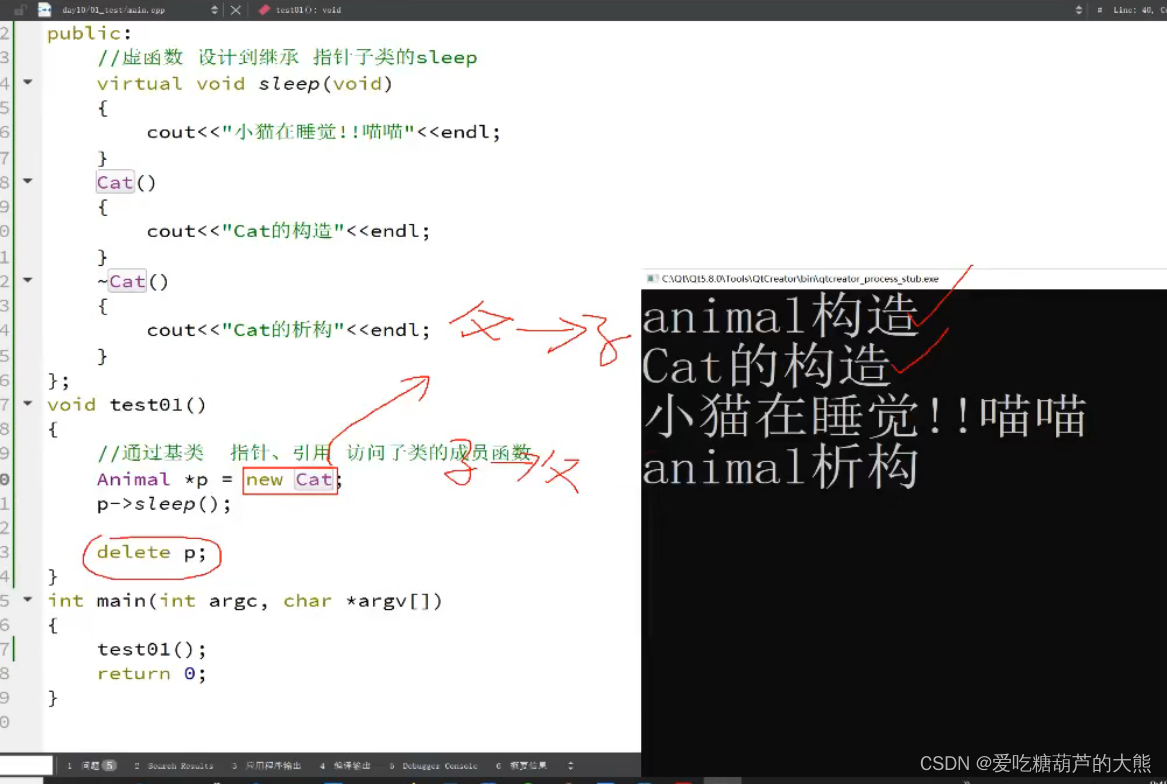Open the Search Results output pane
The height and width of the screenshot is (784, 1167).
(x=174, y=765)
